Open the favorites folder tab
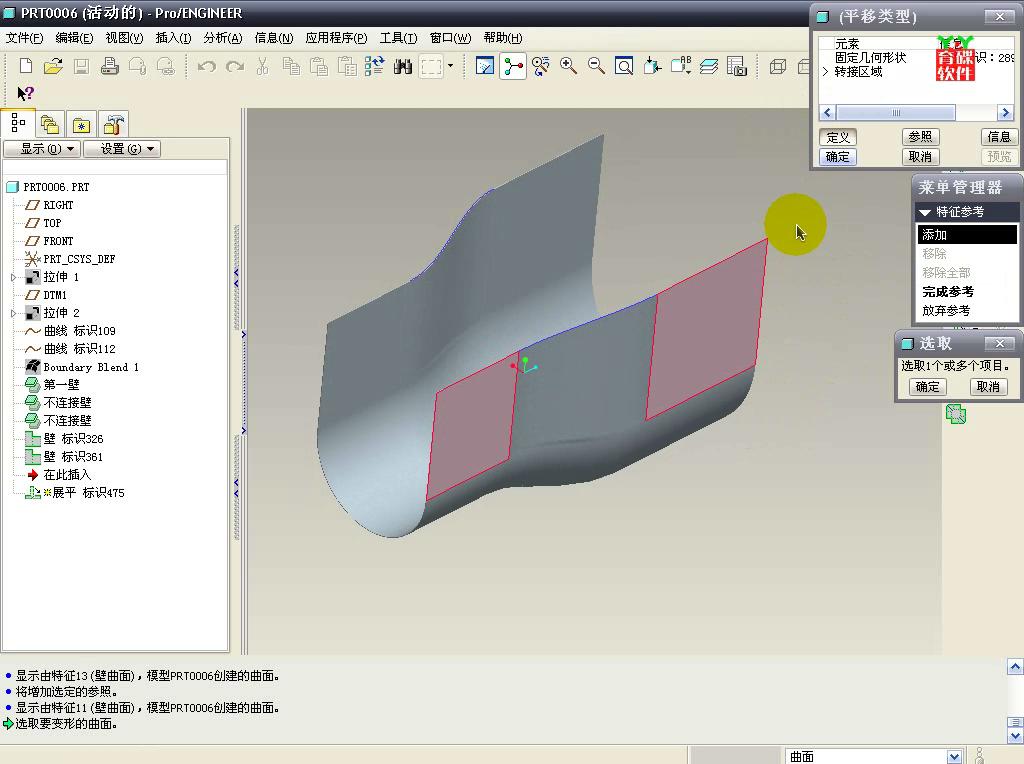1024x764 pixels. click(x=81, y=124)
